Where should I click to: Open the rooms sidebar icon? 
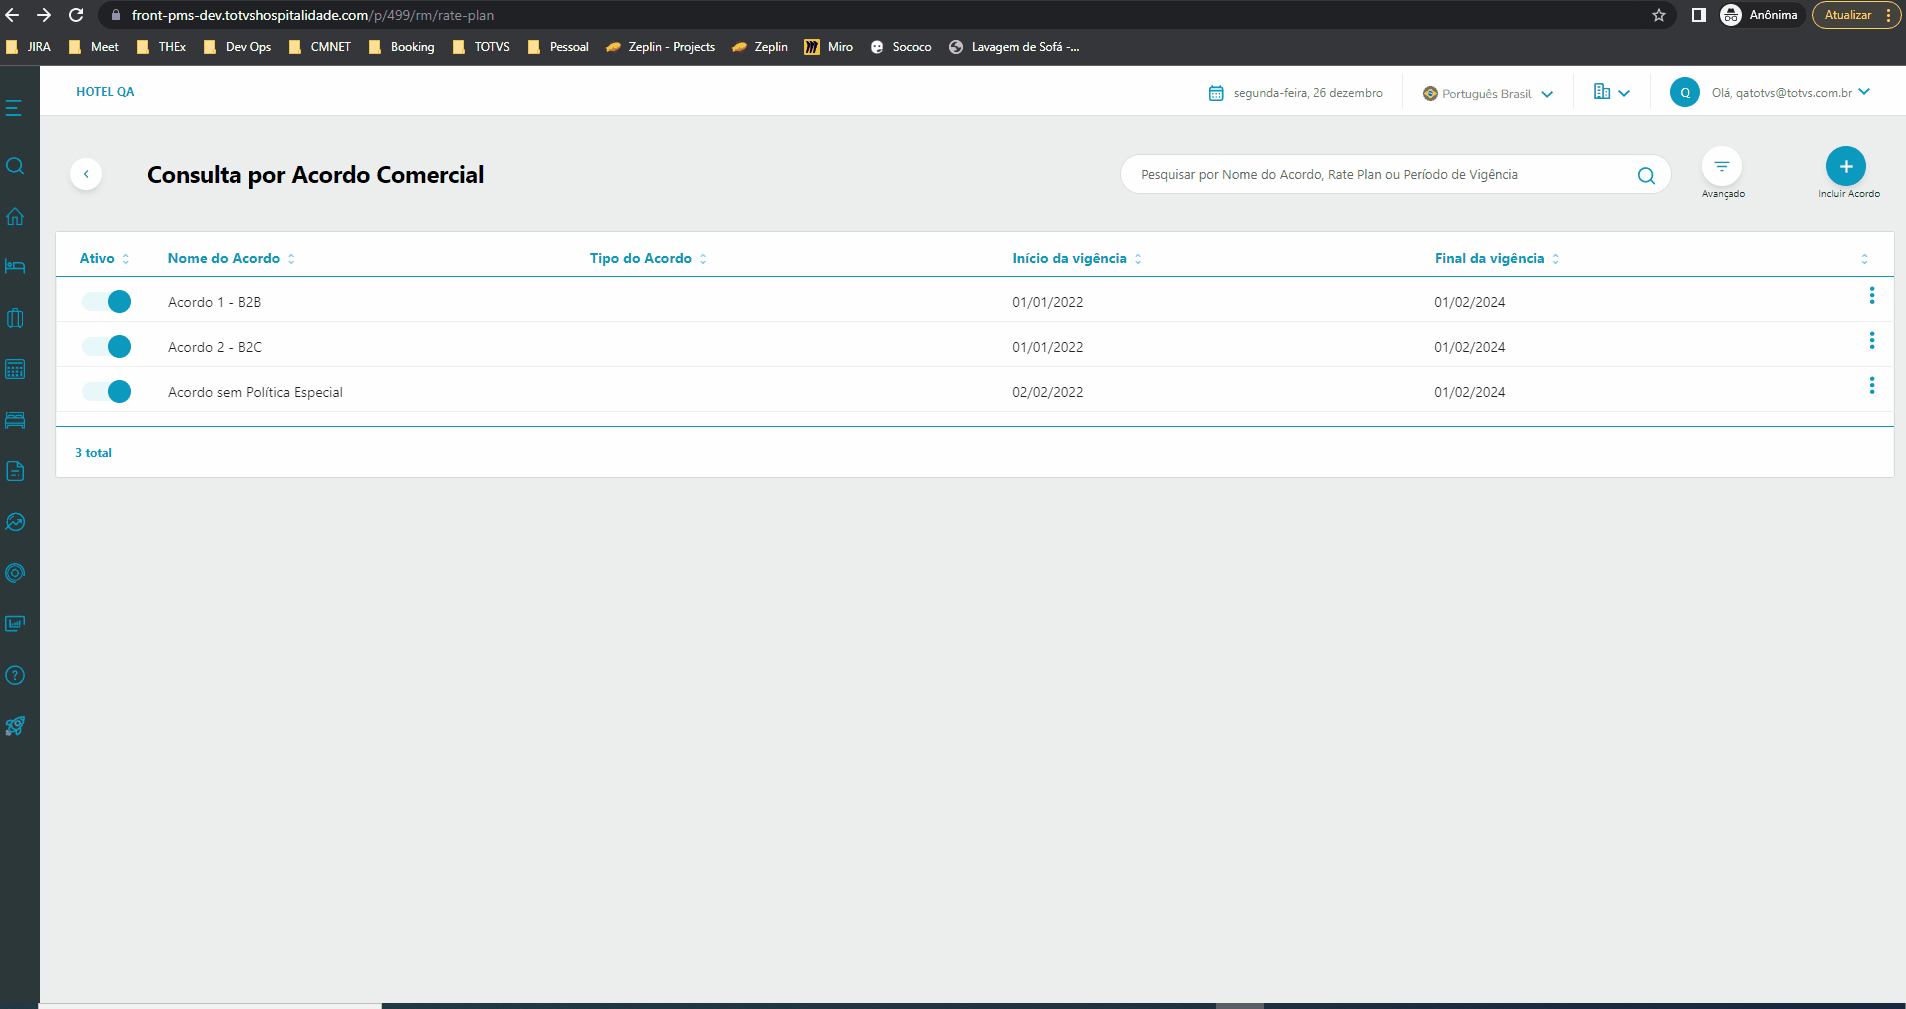pyautogui.click(x=15, y=420)
